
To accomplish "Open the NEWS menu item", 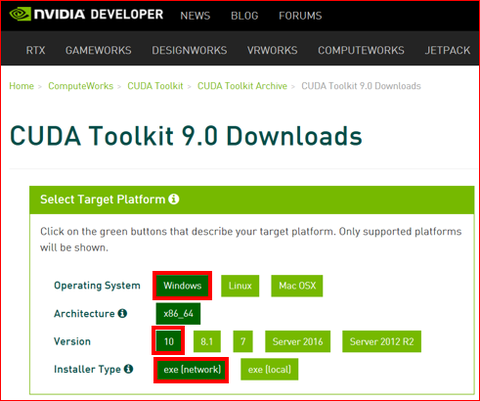I will pos(195,16).
